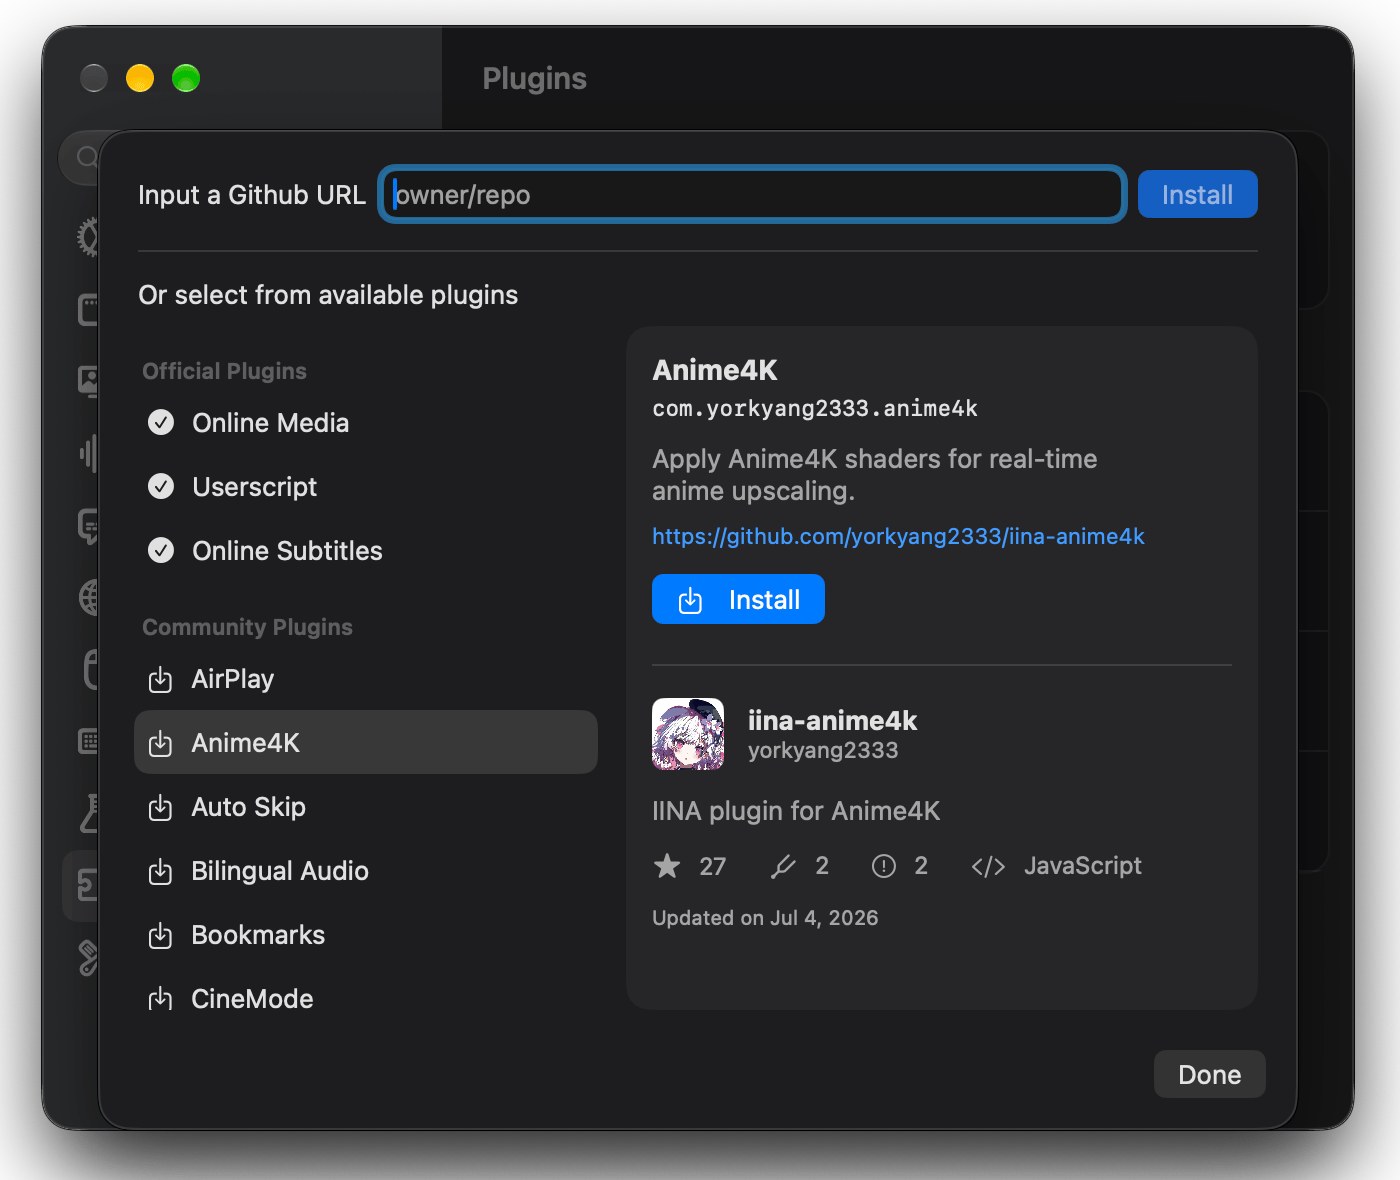1400x1180 pixels.
Task: Select the Online Subtitles plugin
Action: coord(366,551)
